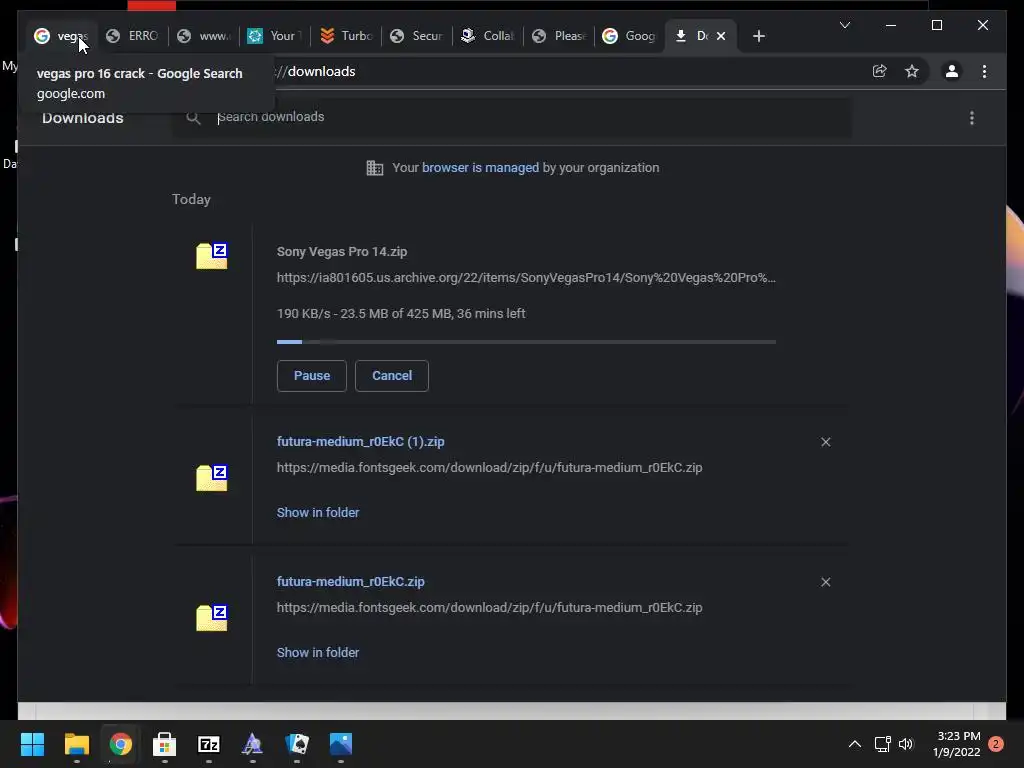This screenshot has width=1024, height=768.
Task: Open the tab search chevron
Action: (x=845, y=25)
